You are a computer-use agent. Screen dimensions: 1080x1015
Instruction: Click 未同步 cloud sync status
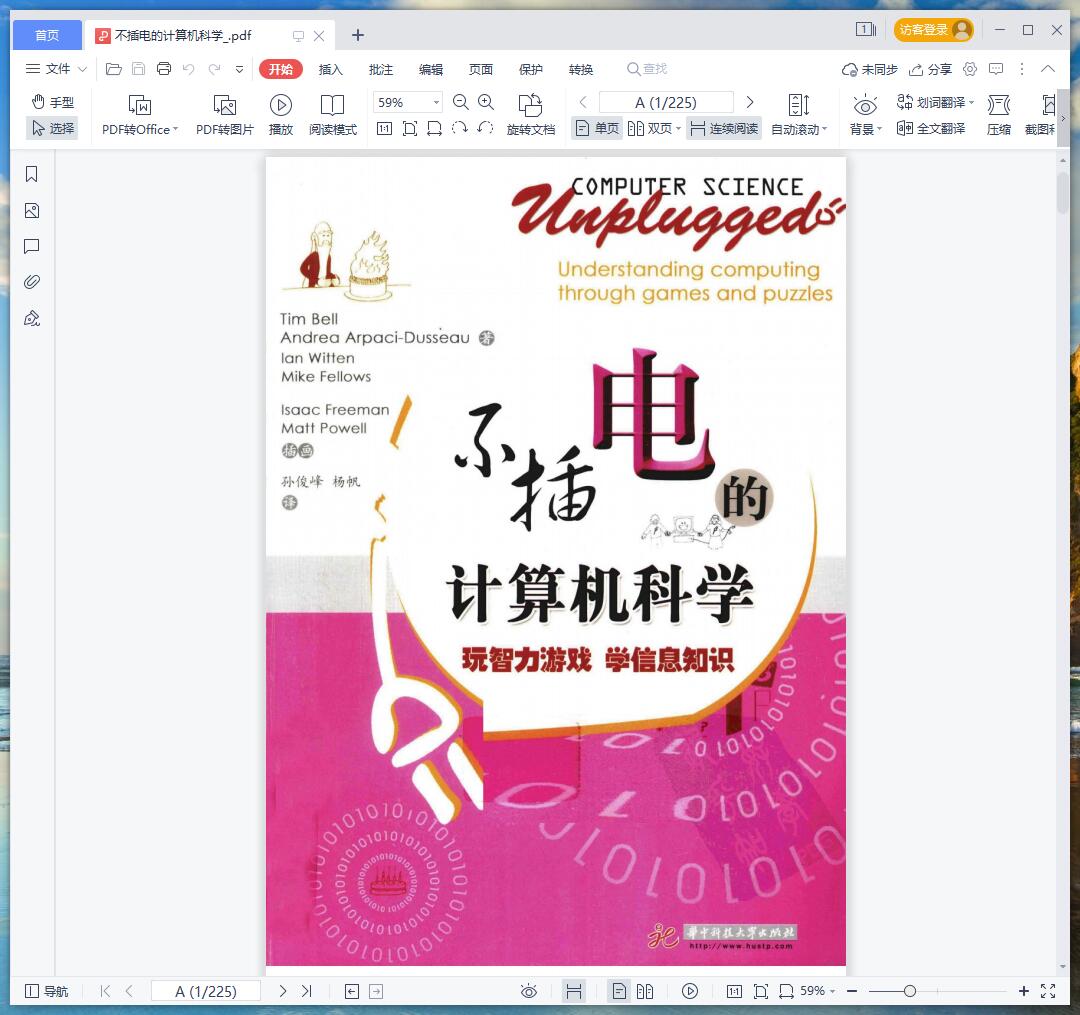pos(870,70)
